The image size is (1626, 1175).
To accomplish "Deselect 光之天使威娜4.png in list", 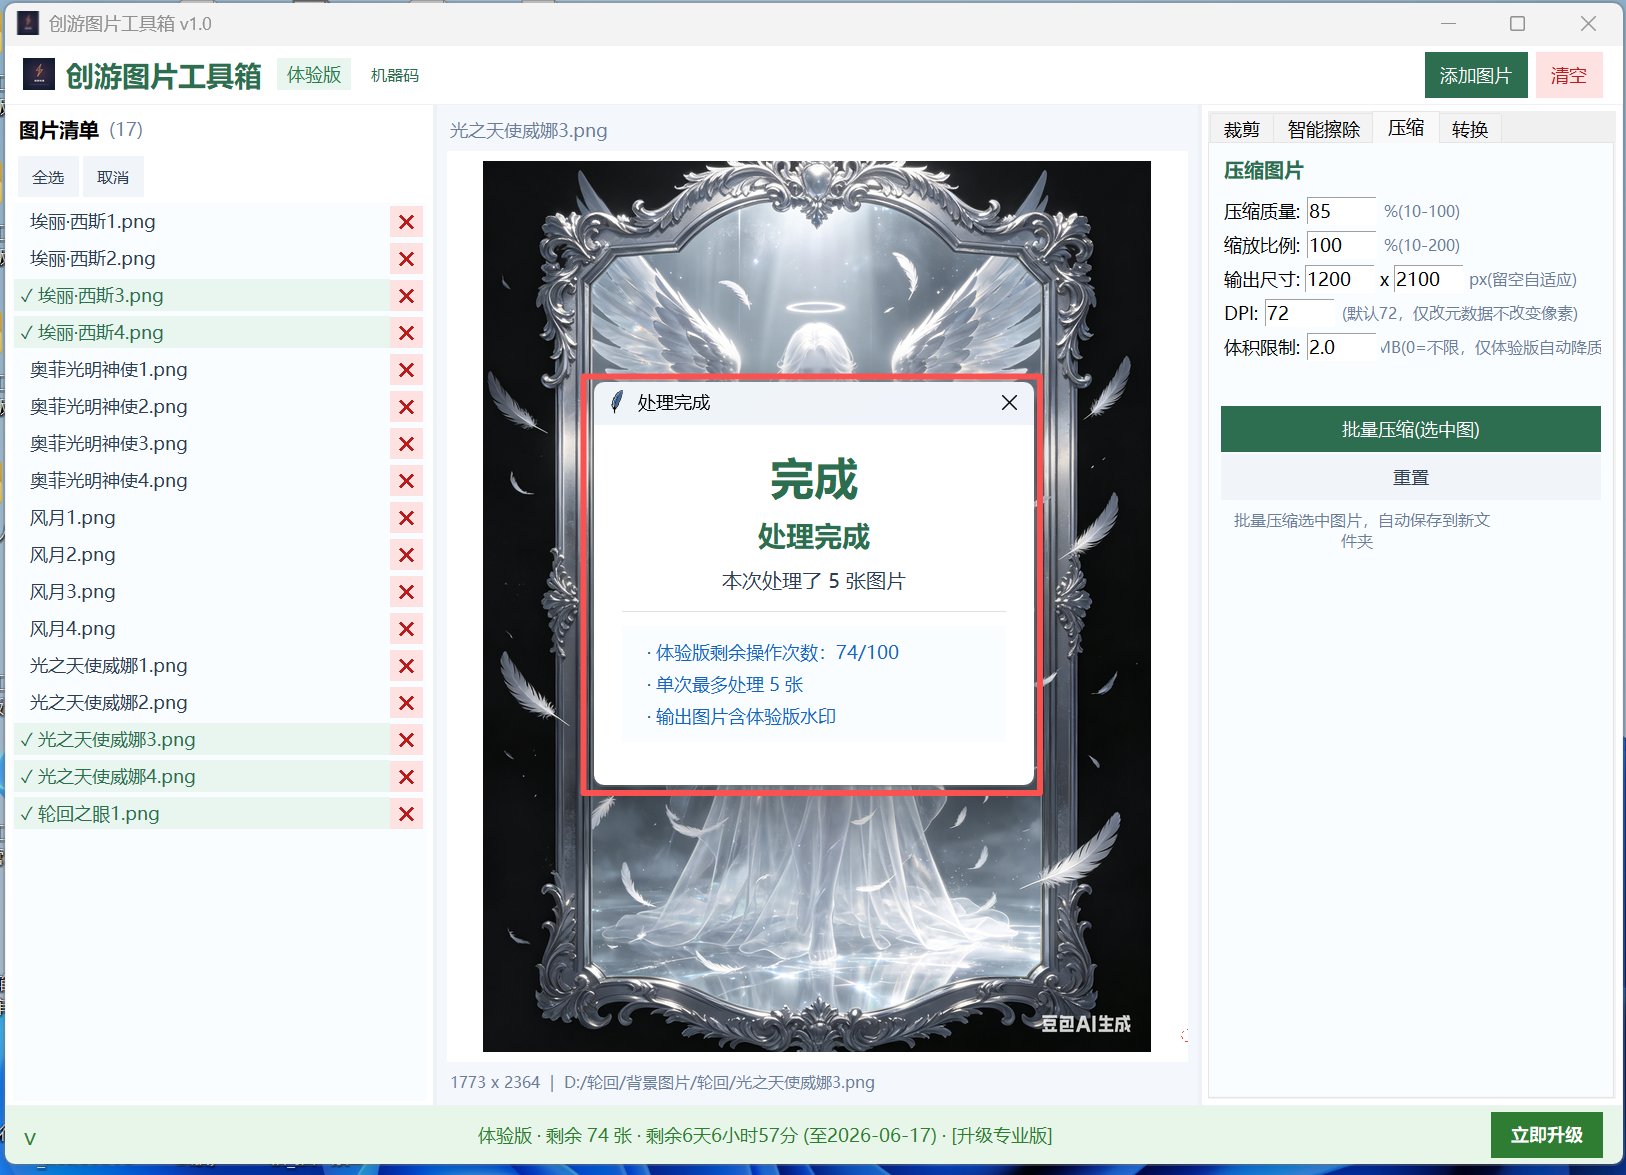I will pyautogui.click(x=202, y=777).
